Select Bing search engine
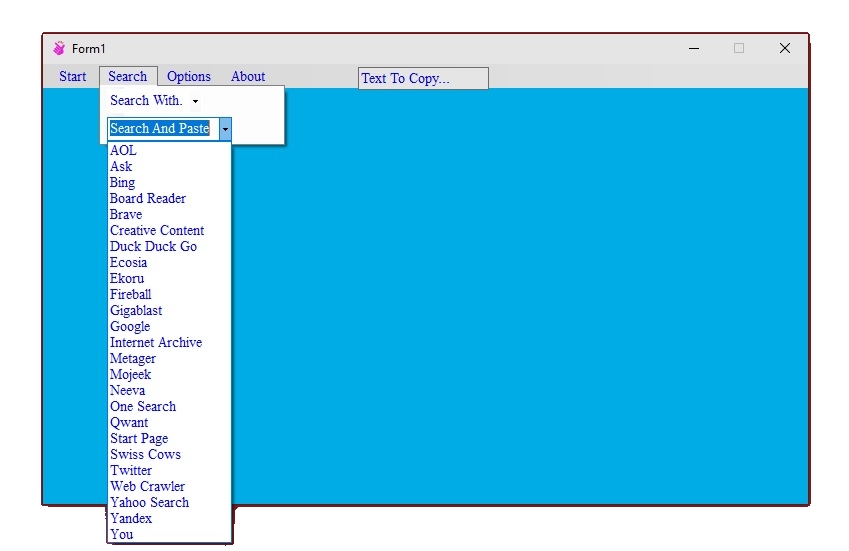Screen dimensions: 849x551 coord(169,182)
